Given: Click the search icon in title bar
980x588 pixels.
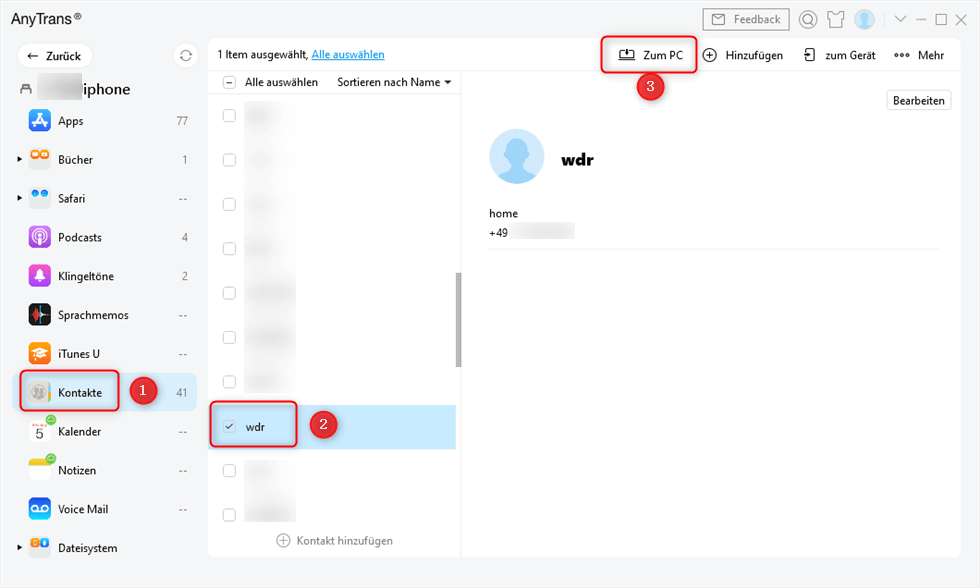Looking at the screenshot, I should [808, 20].
